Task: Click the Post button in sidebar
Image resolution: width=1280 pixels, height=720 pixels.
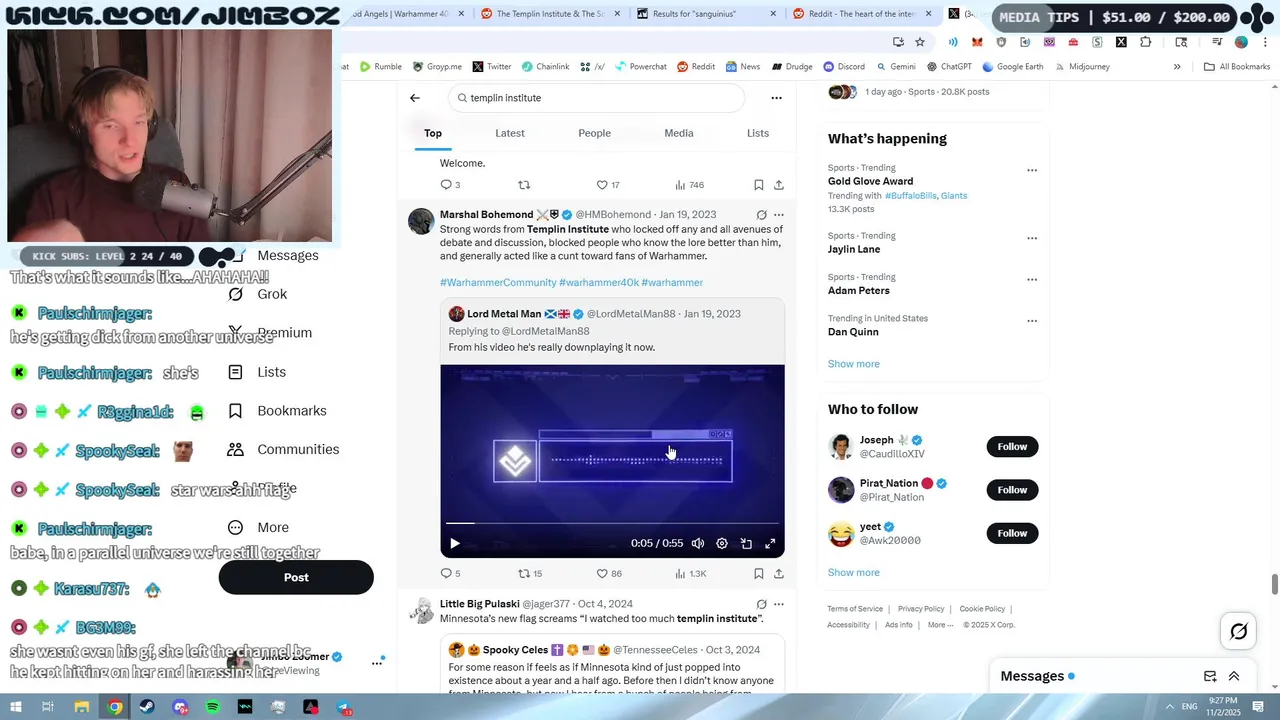Action: click(x=296, y=577)
